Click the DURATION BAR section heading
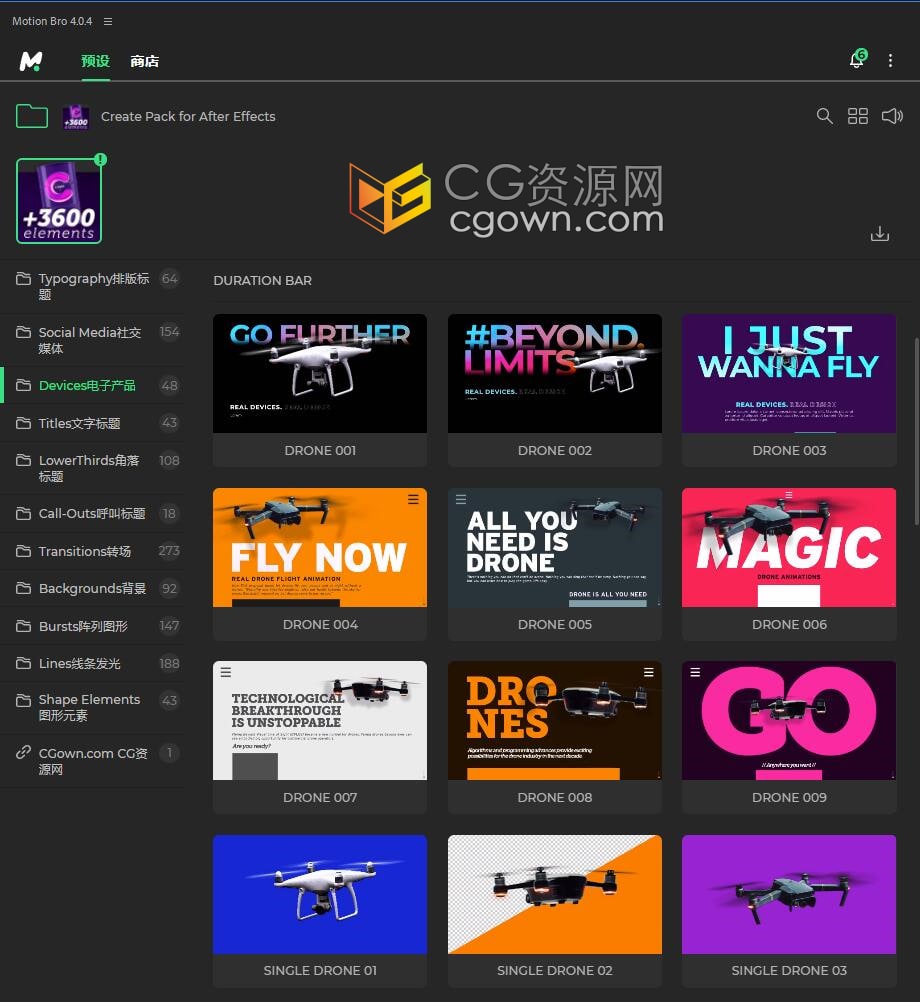This screenshot has height=1002, width=920. [x=263, y=281]
